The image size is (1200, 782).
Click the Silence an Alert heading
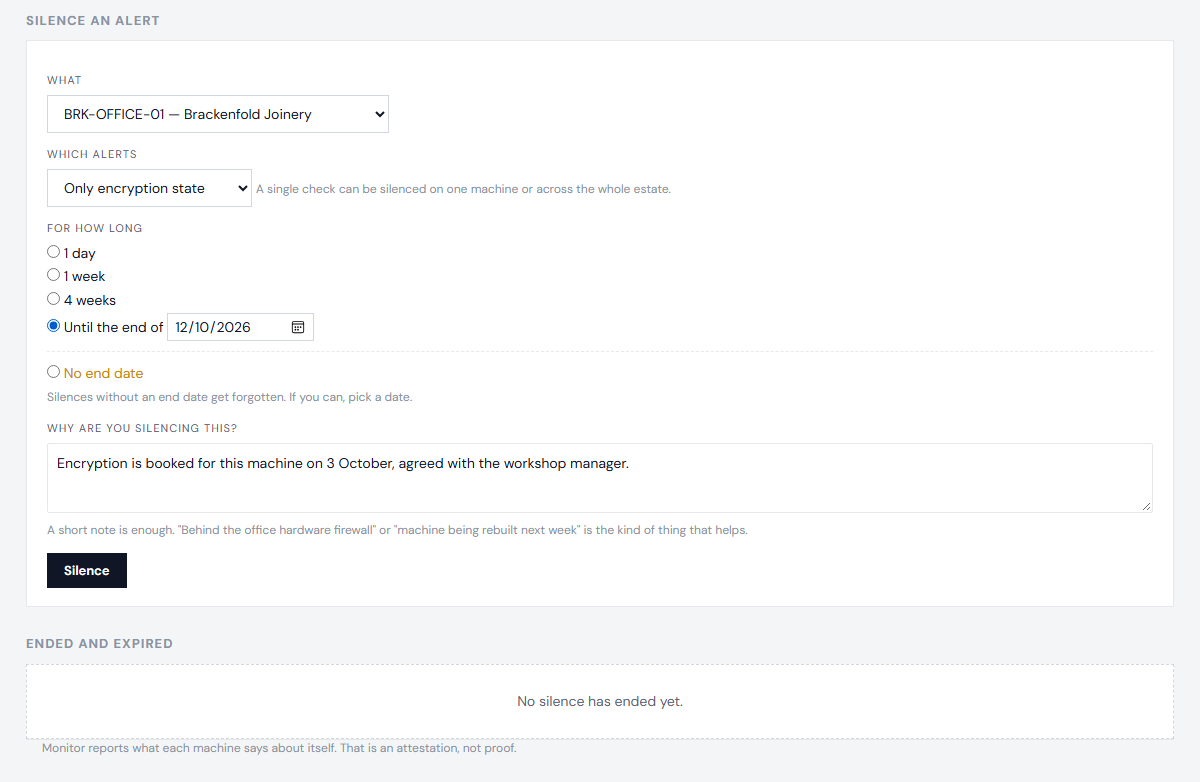point(93,20)
